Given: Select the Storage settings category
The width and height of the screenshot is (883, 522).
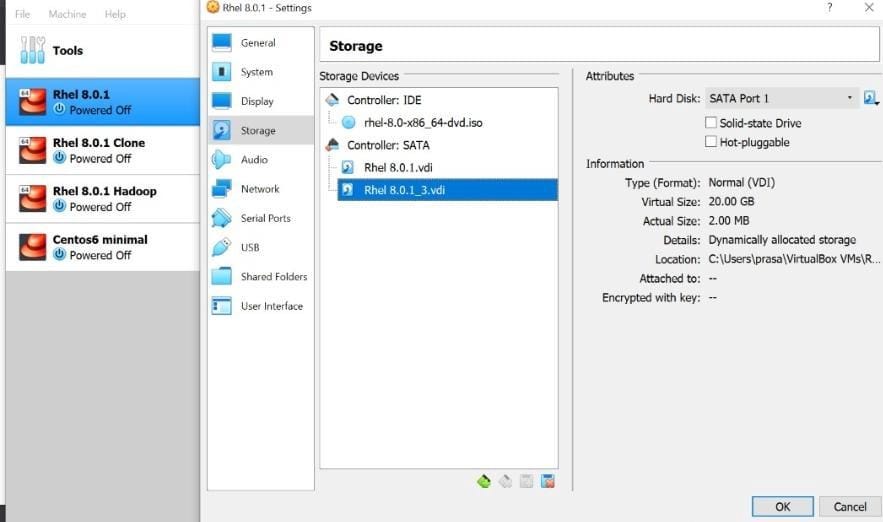Looking at the screenshot, I should tap(260, 131).
